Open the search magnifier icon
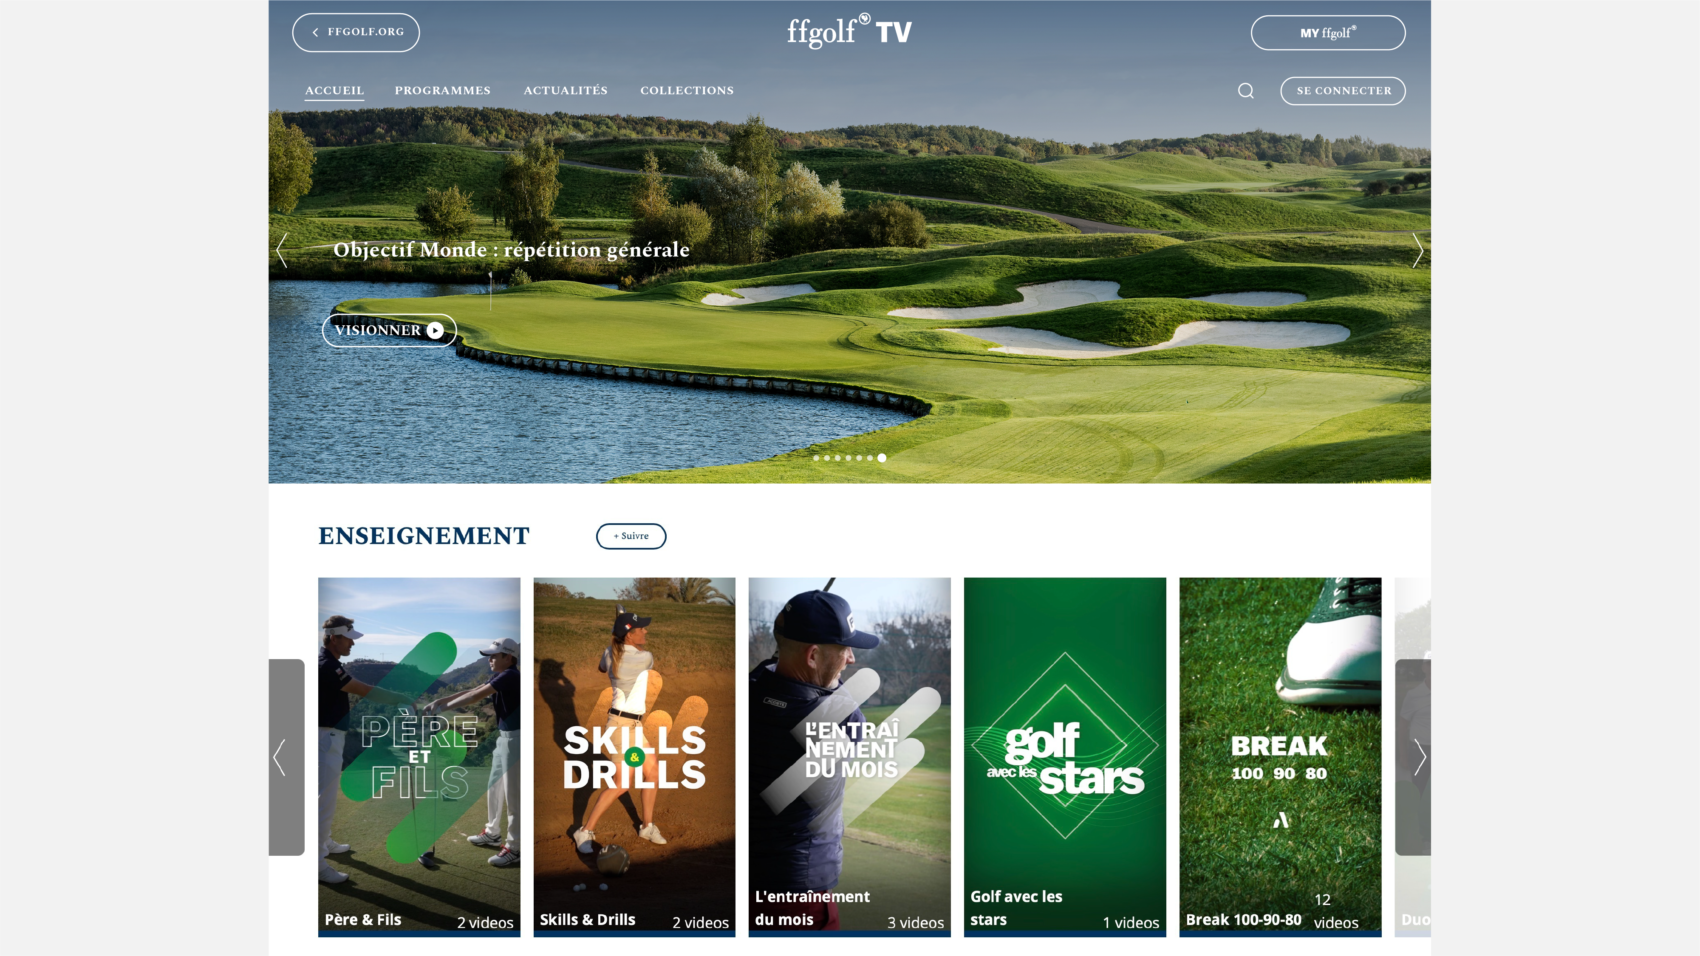This screenshot has width=1700, height=956. point(1245,91)
